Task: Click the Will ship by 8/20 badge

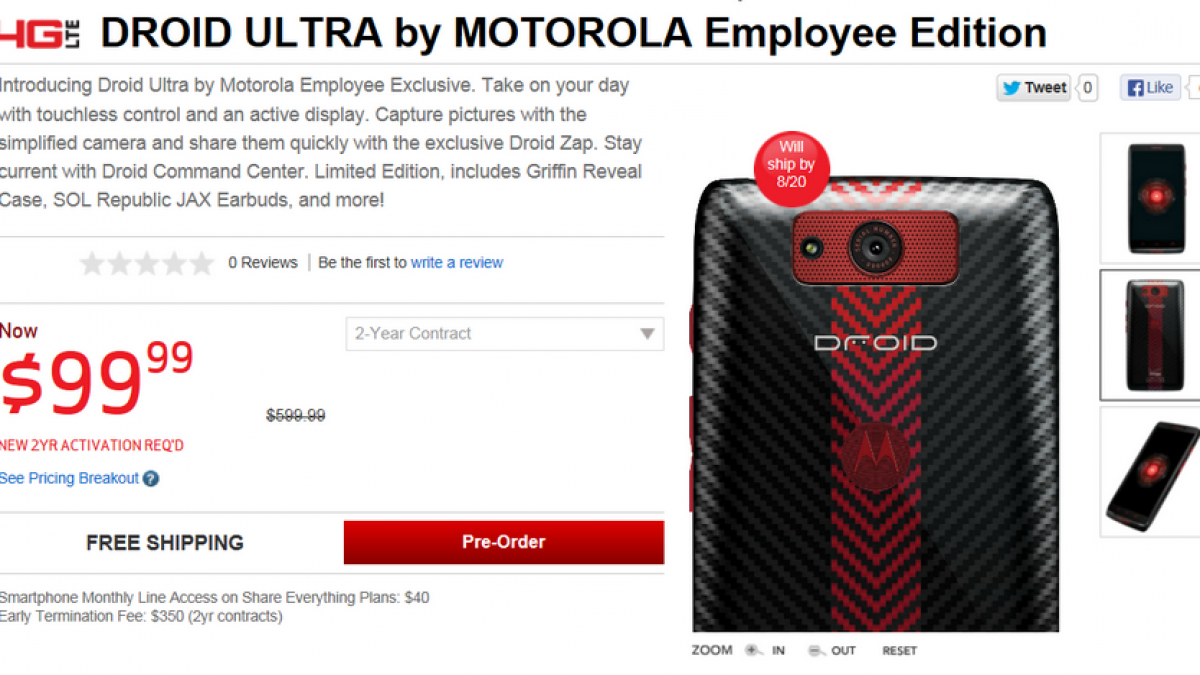Action: (792, 166)
